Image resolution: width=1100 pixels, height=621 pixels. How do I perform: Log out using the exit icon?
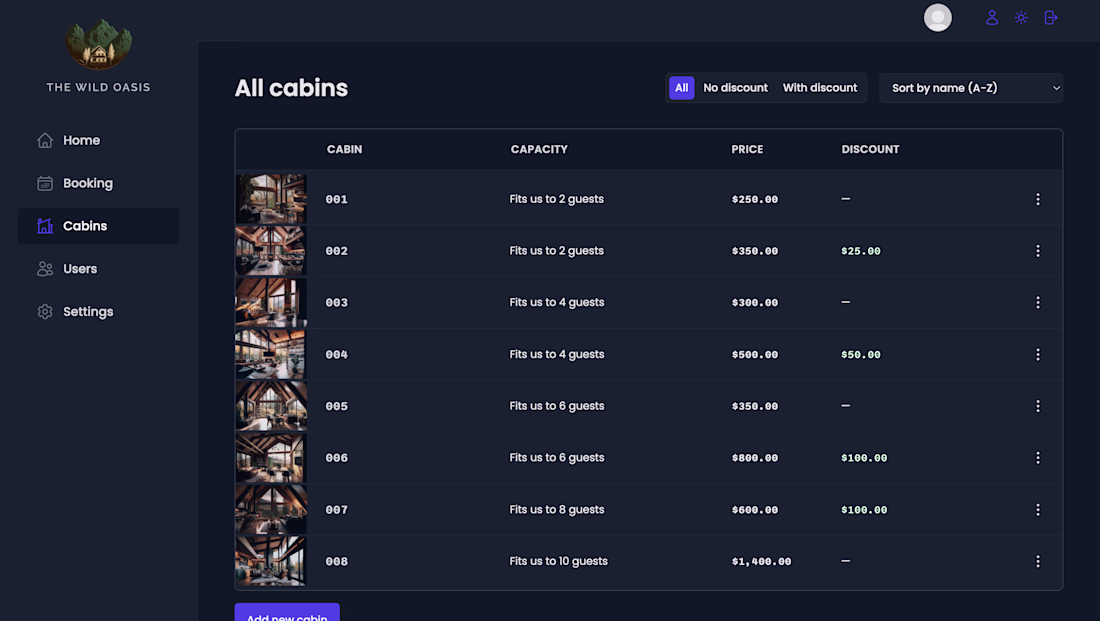point(1051,18)
